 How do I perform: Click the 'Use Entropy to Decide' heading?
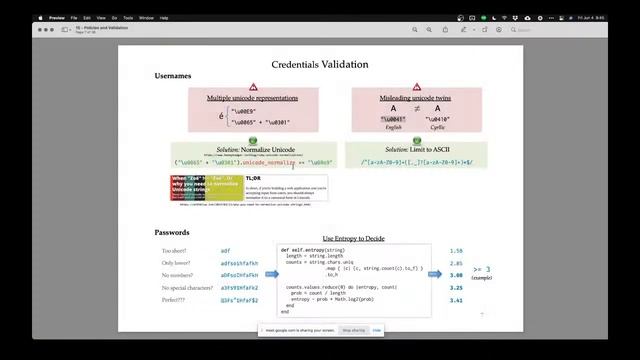click(353, 238)
